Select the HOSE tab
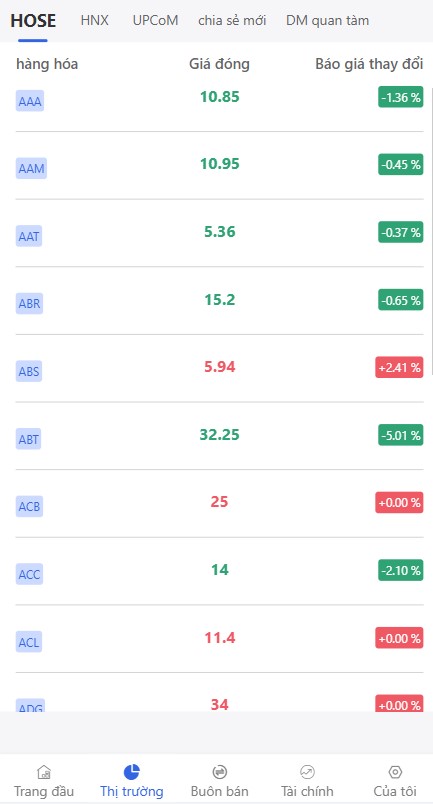433x804 pixels. (x=33, y=21)
